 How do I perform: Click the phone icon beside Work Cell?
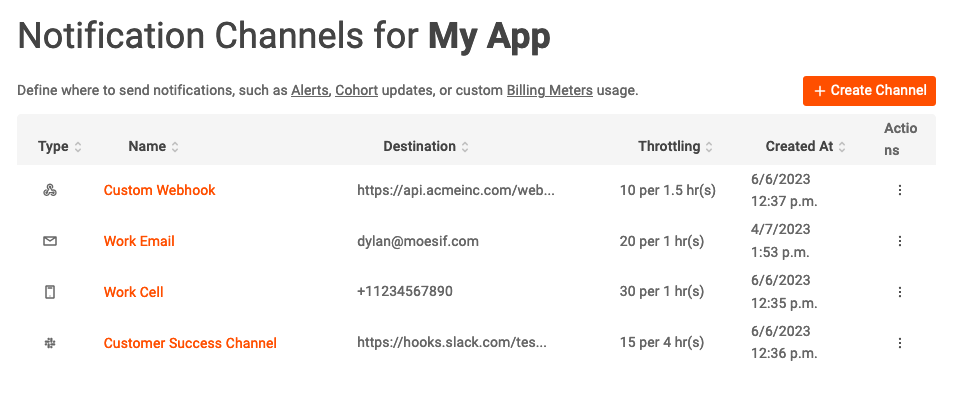50,292
